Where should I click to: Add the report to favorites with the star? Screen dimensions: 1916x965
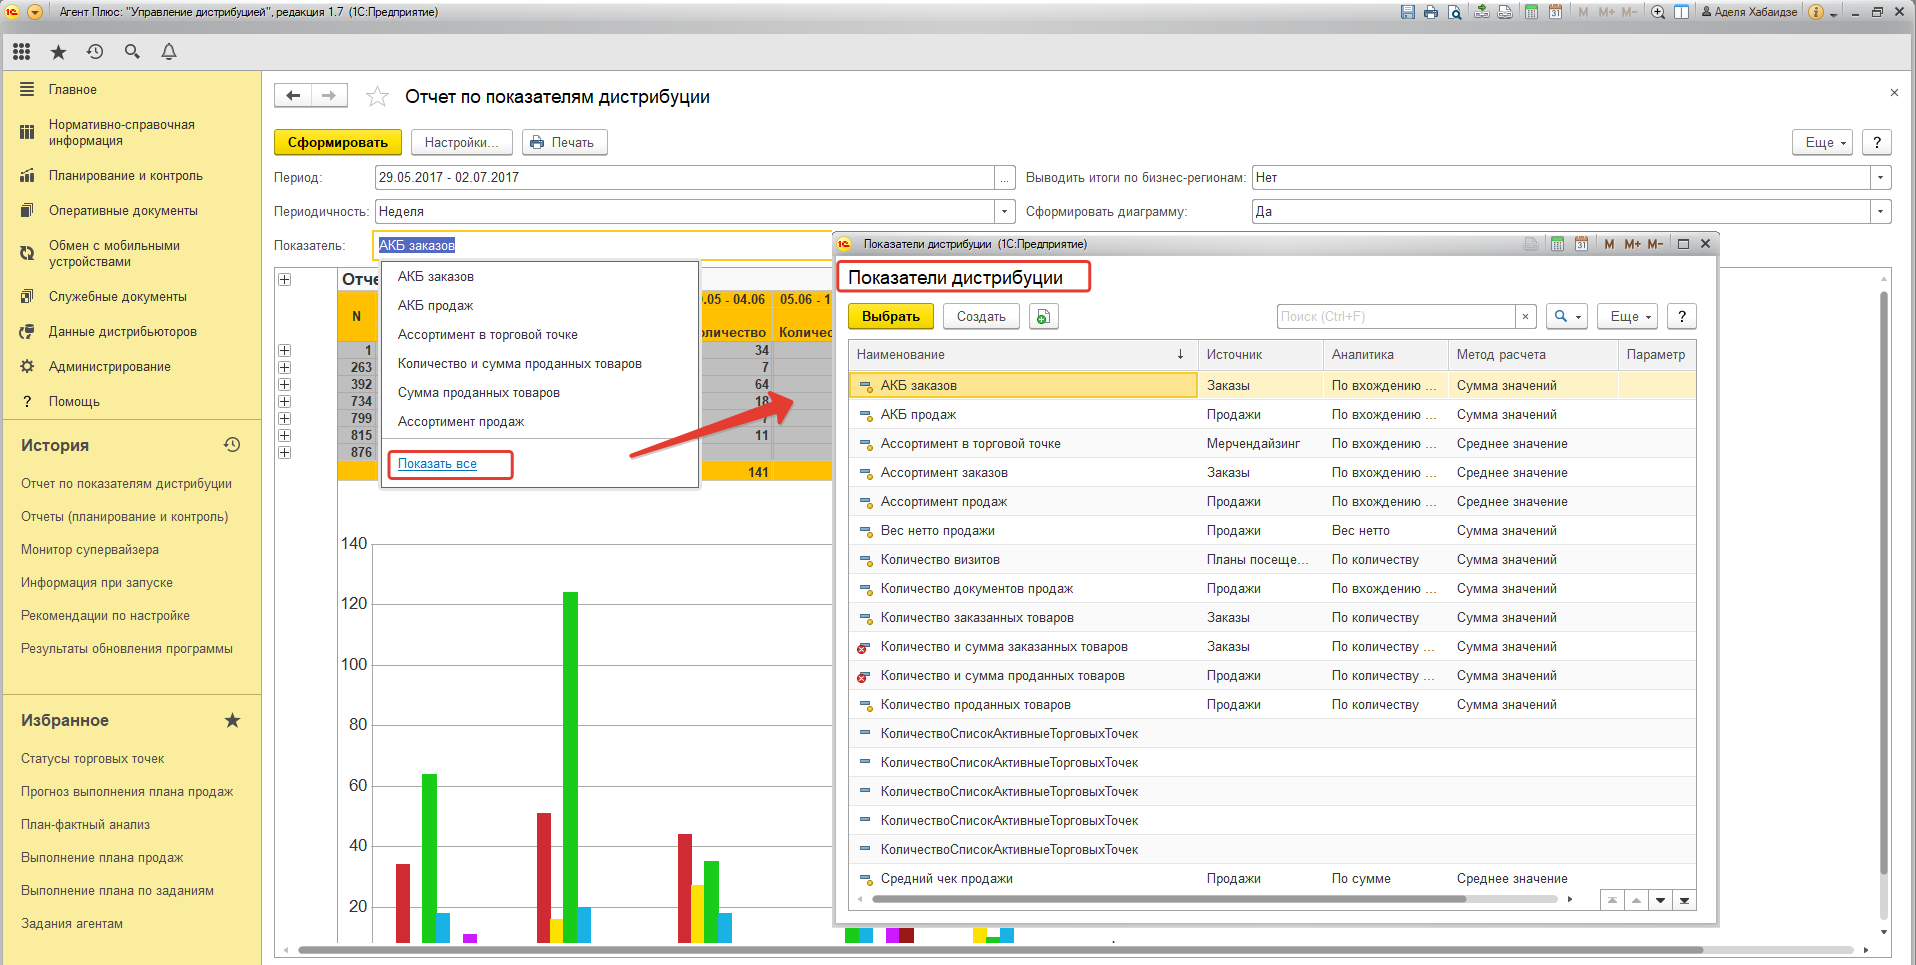[x=377, y=96]
